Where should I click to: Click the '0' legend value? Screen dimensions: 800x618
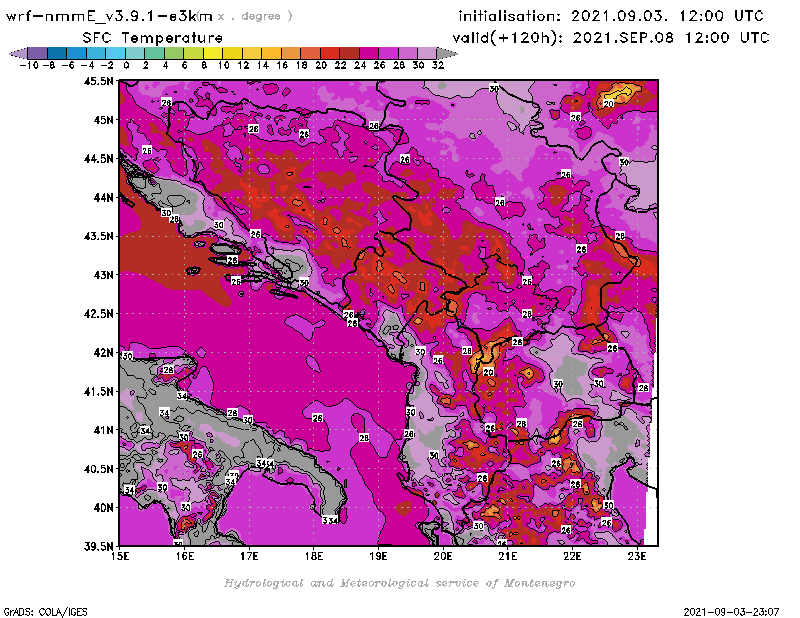(x=126, y=65)
